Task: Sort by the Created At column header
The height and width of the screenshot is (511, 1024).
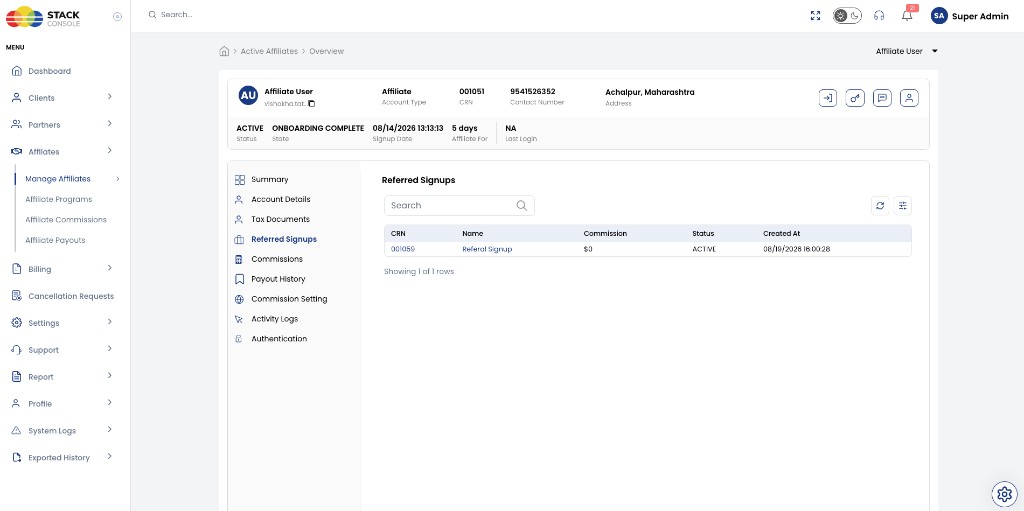Action: point(782,233)
